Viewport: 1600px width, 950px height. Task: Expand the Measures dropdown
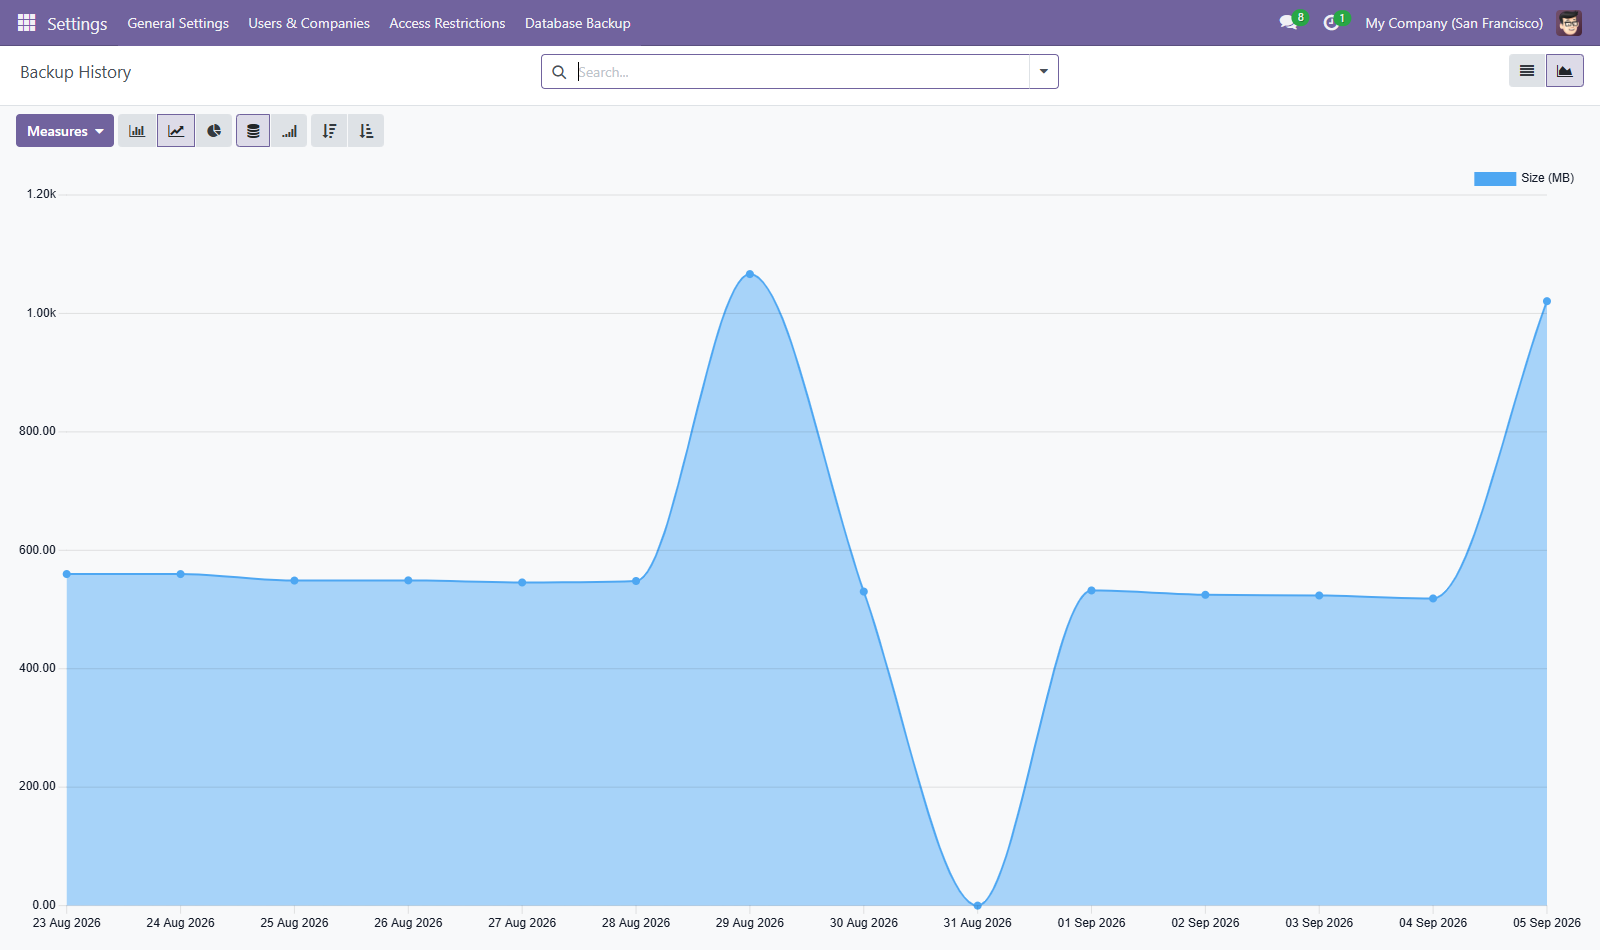(65, 131)
